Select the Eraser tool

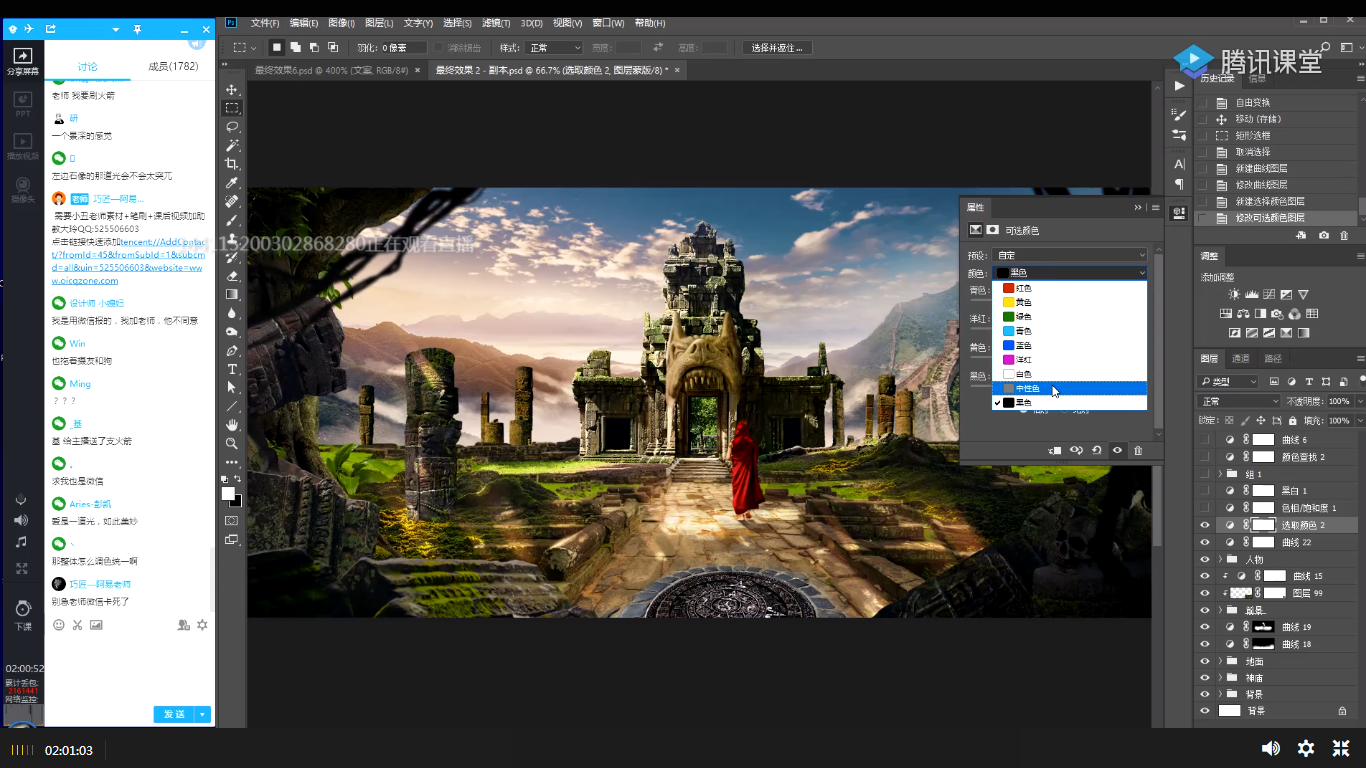[x=232, y=276]
